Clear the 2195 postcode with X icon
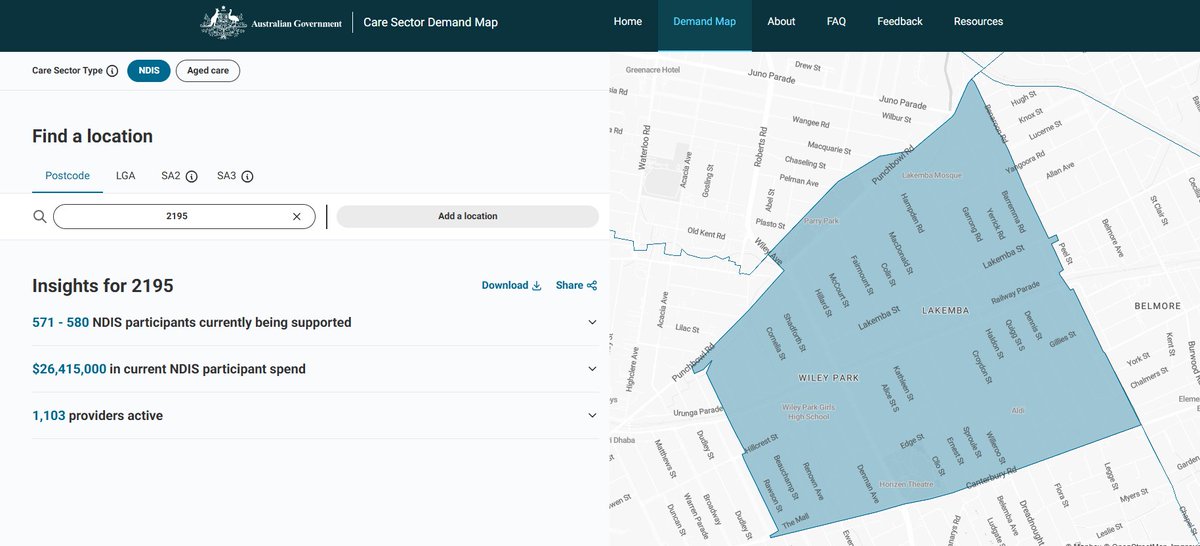The image size is (1200, 546). [x=296, y=216]
